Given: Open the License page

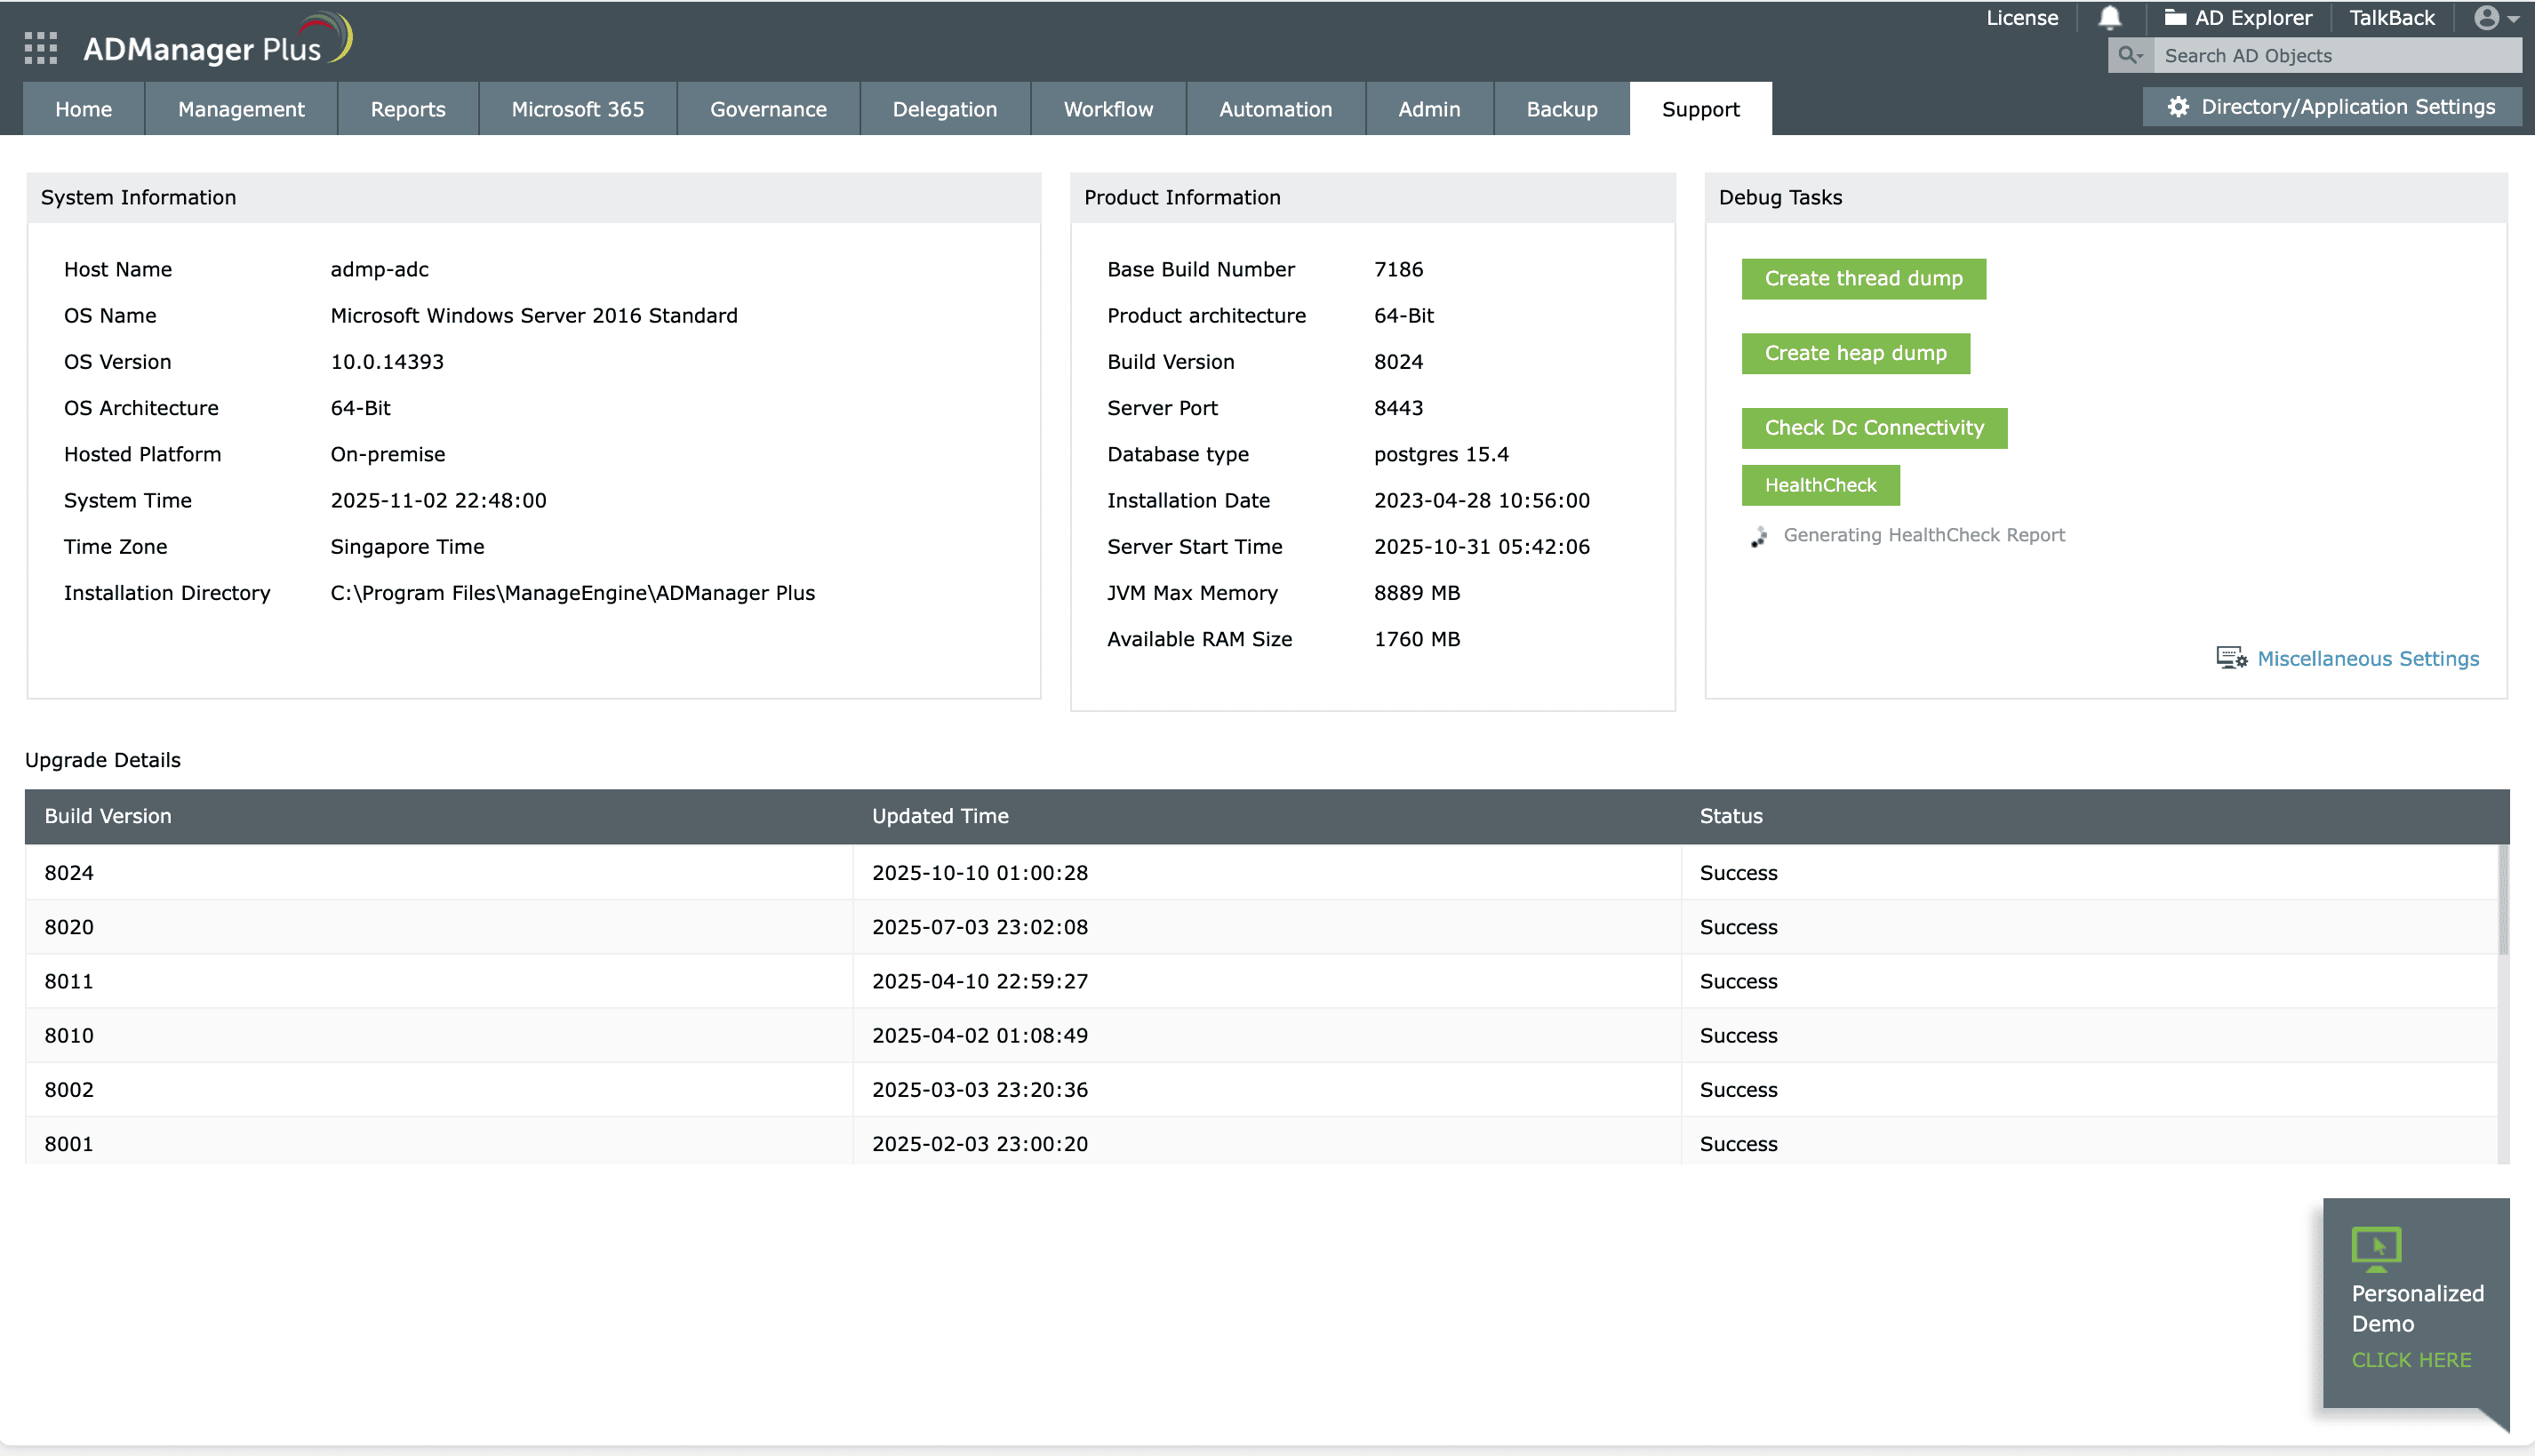Looking at the screenshot, I should pos(2022,17).
